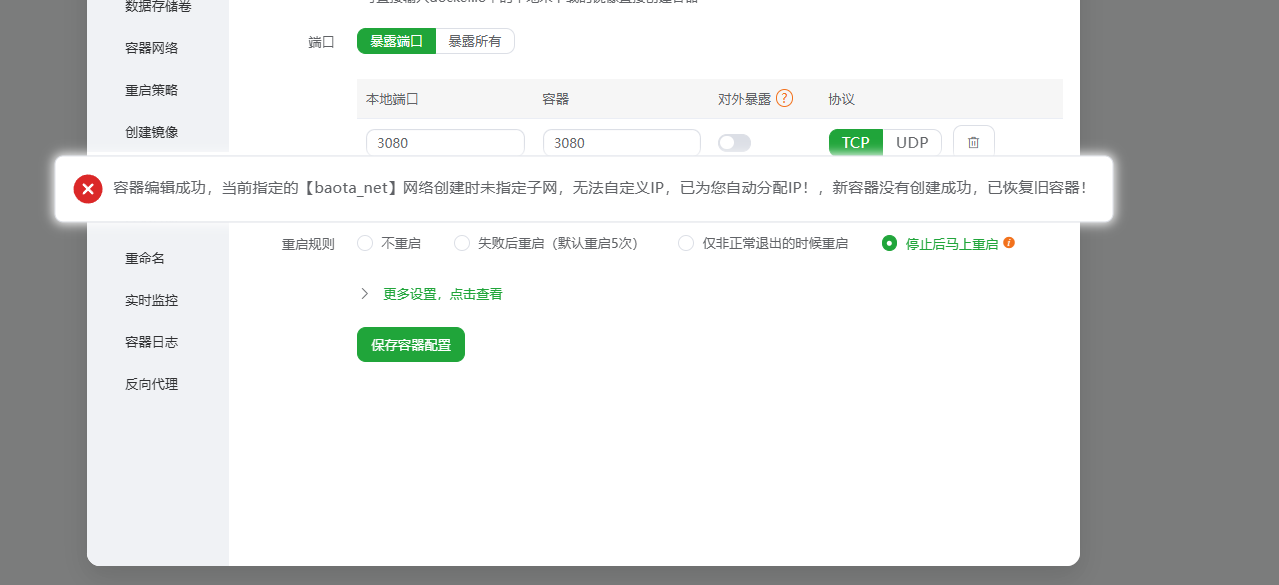This screenshot has height=585, width=1279.
Task: Click the help icon beside 对外暴露
Action: [x=784, y=98]
